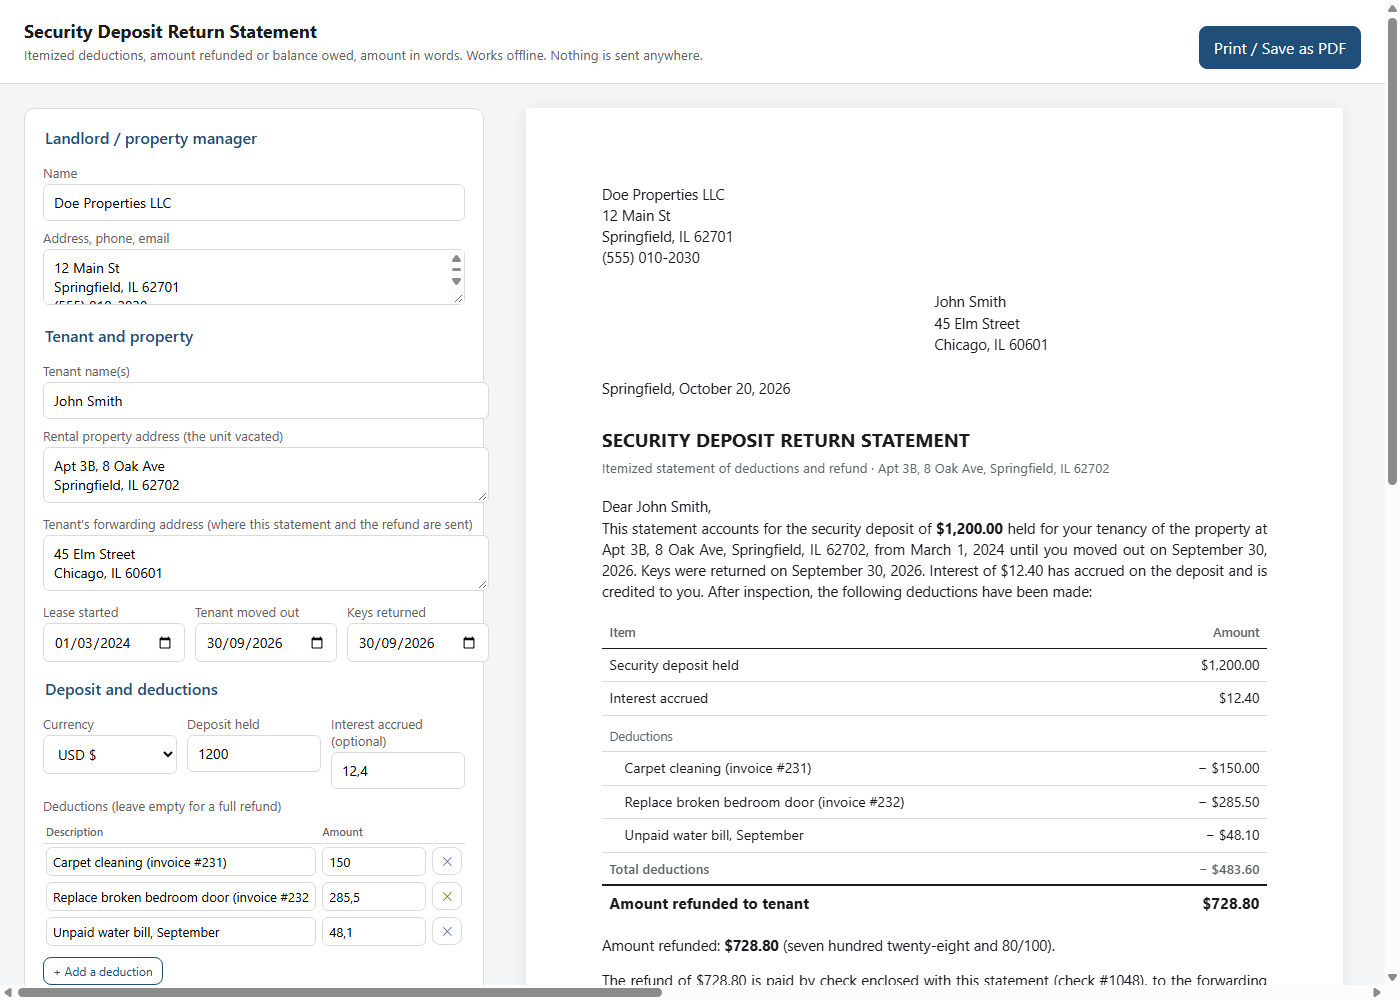Edit Replace broken bedroom door description field
Image resolution: width=1400 pixels, height=1000 pixels.
181,897
